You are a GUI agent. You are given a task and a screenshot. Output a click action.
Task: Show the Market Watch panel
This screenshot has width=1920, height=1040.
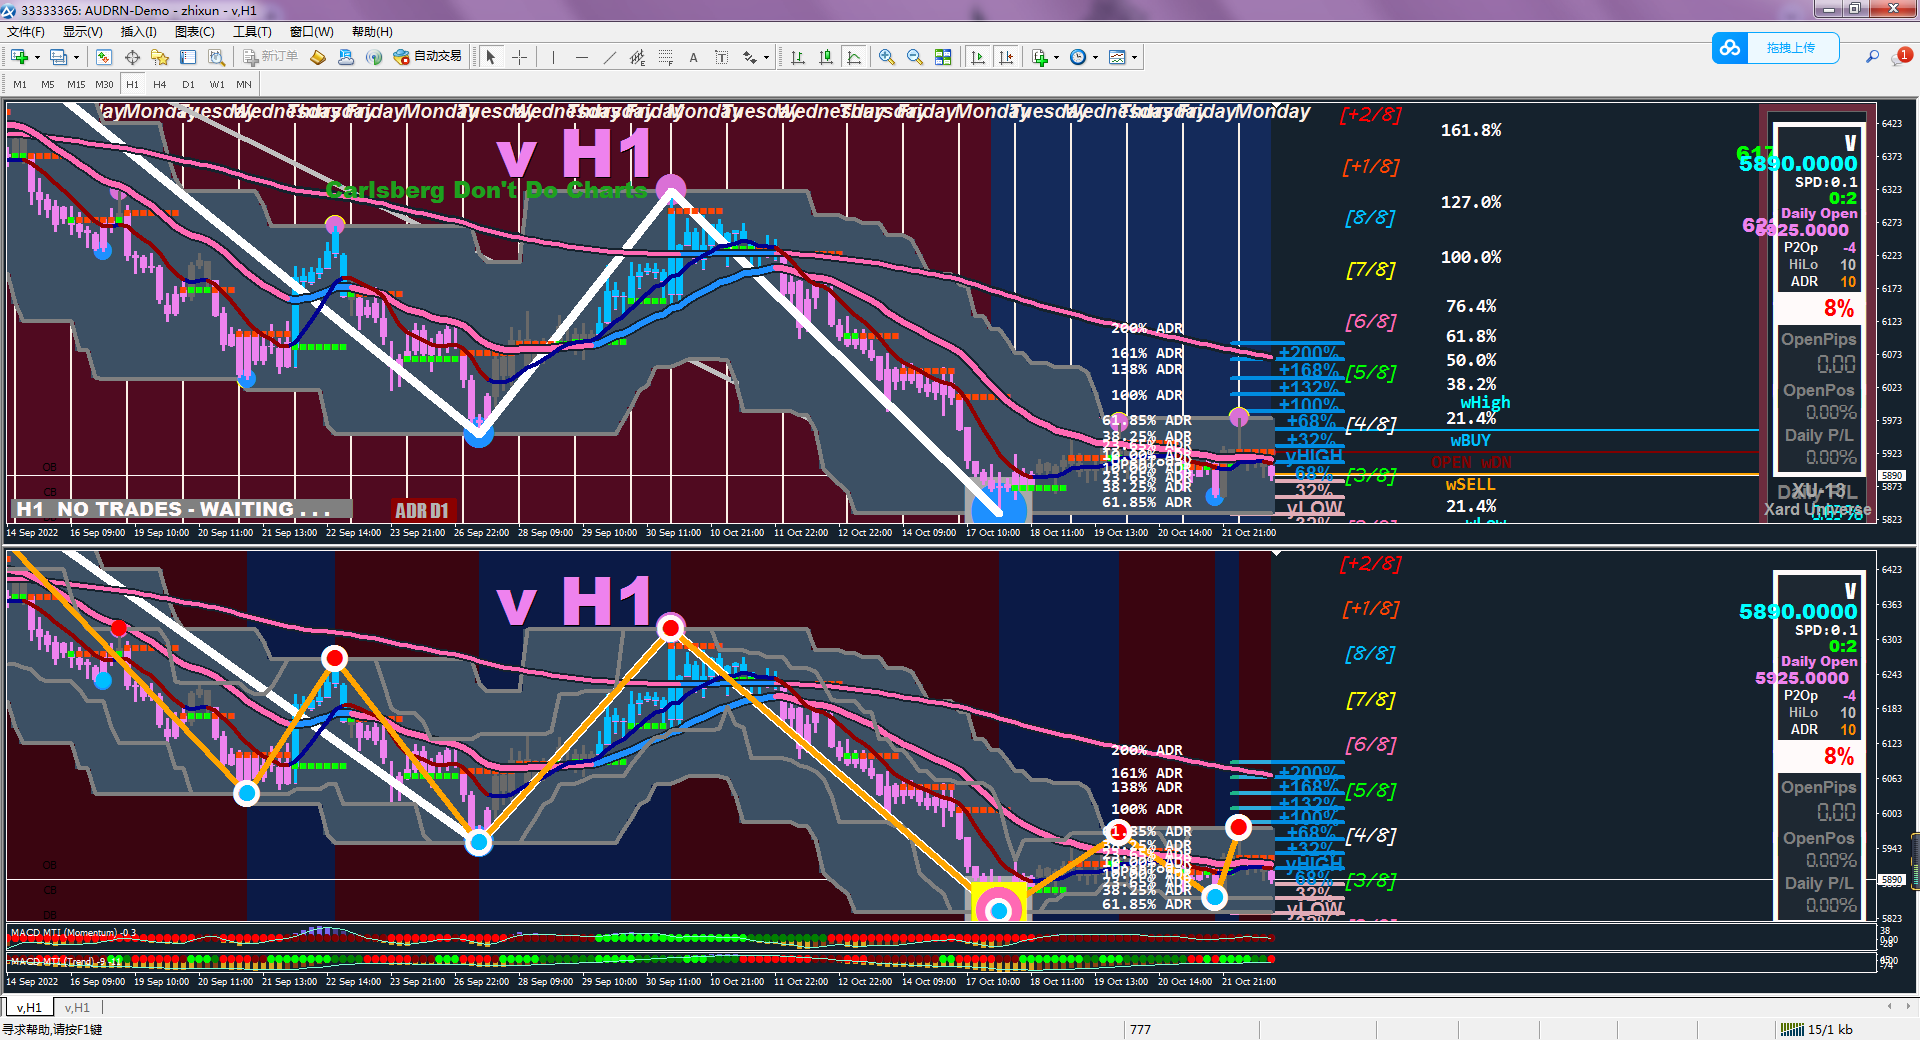(x=104, y=57)
